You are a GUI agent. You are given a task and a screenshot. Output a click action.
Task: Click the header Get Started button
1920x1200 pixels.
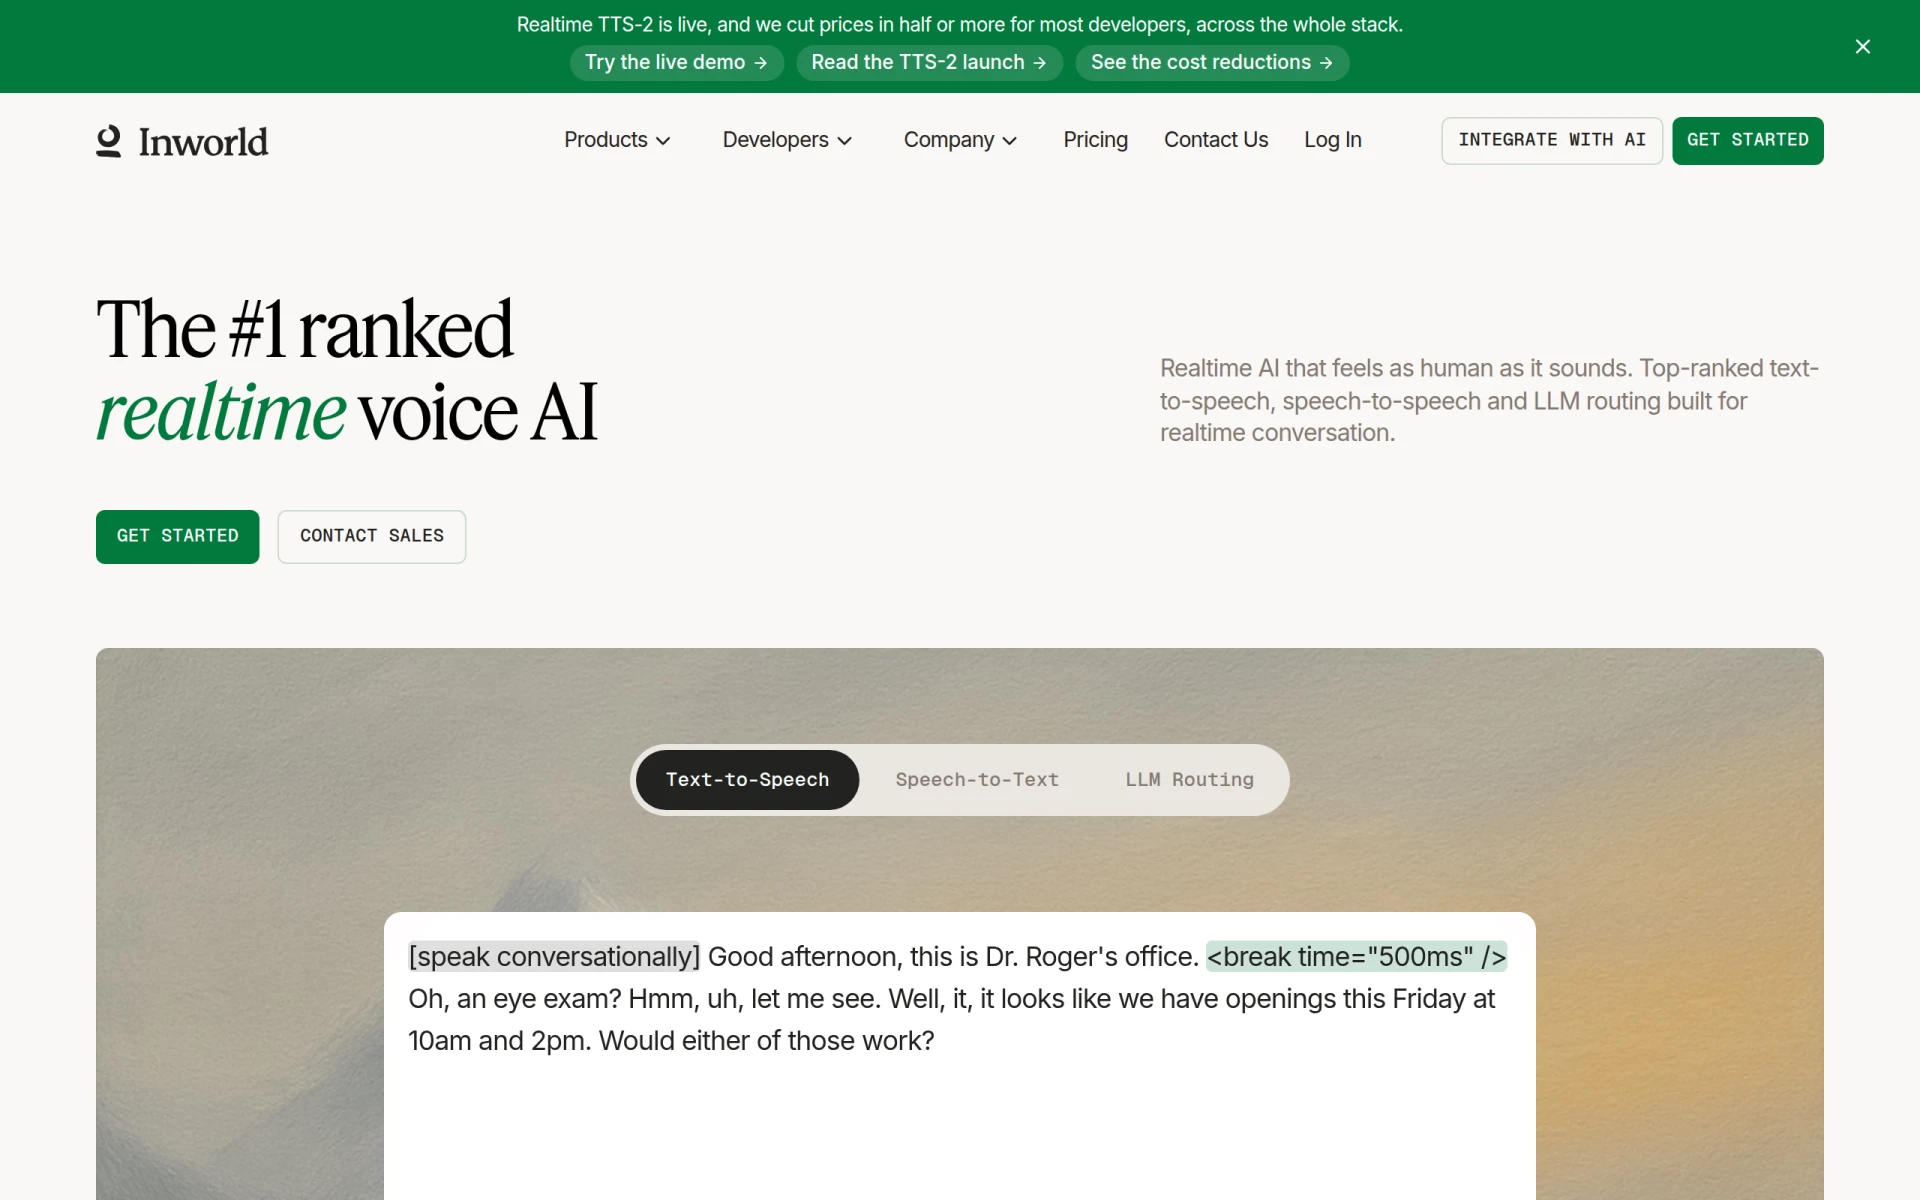(1747, 140)
